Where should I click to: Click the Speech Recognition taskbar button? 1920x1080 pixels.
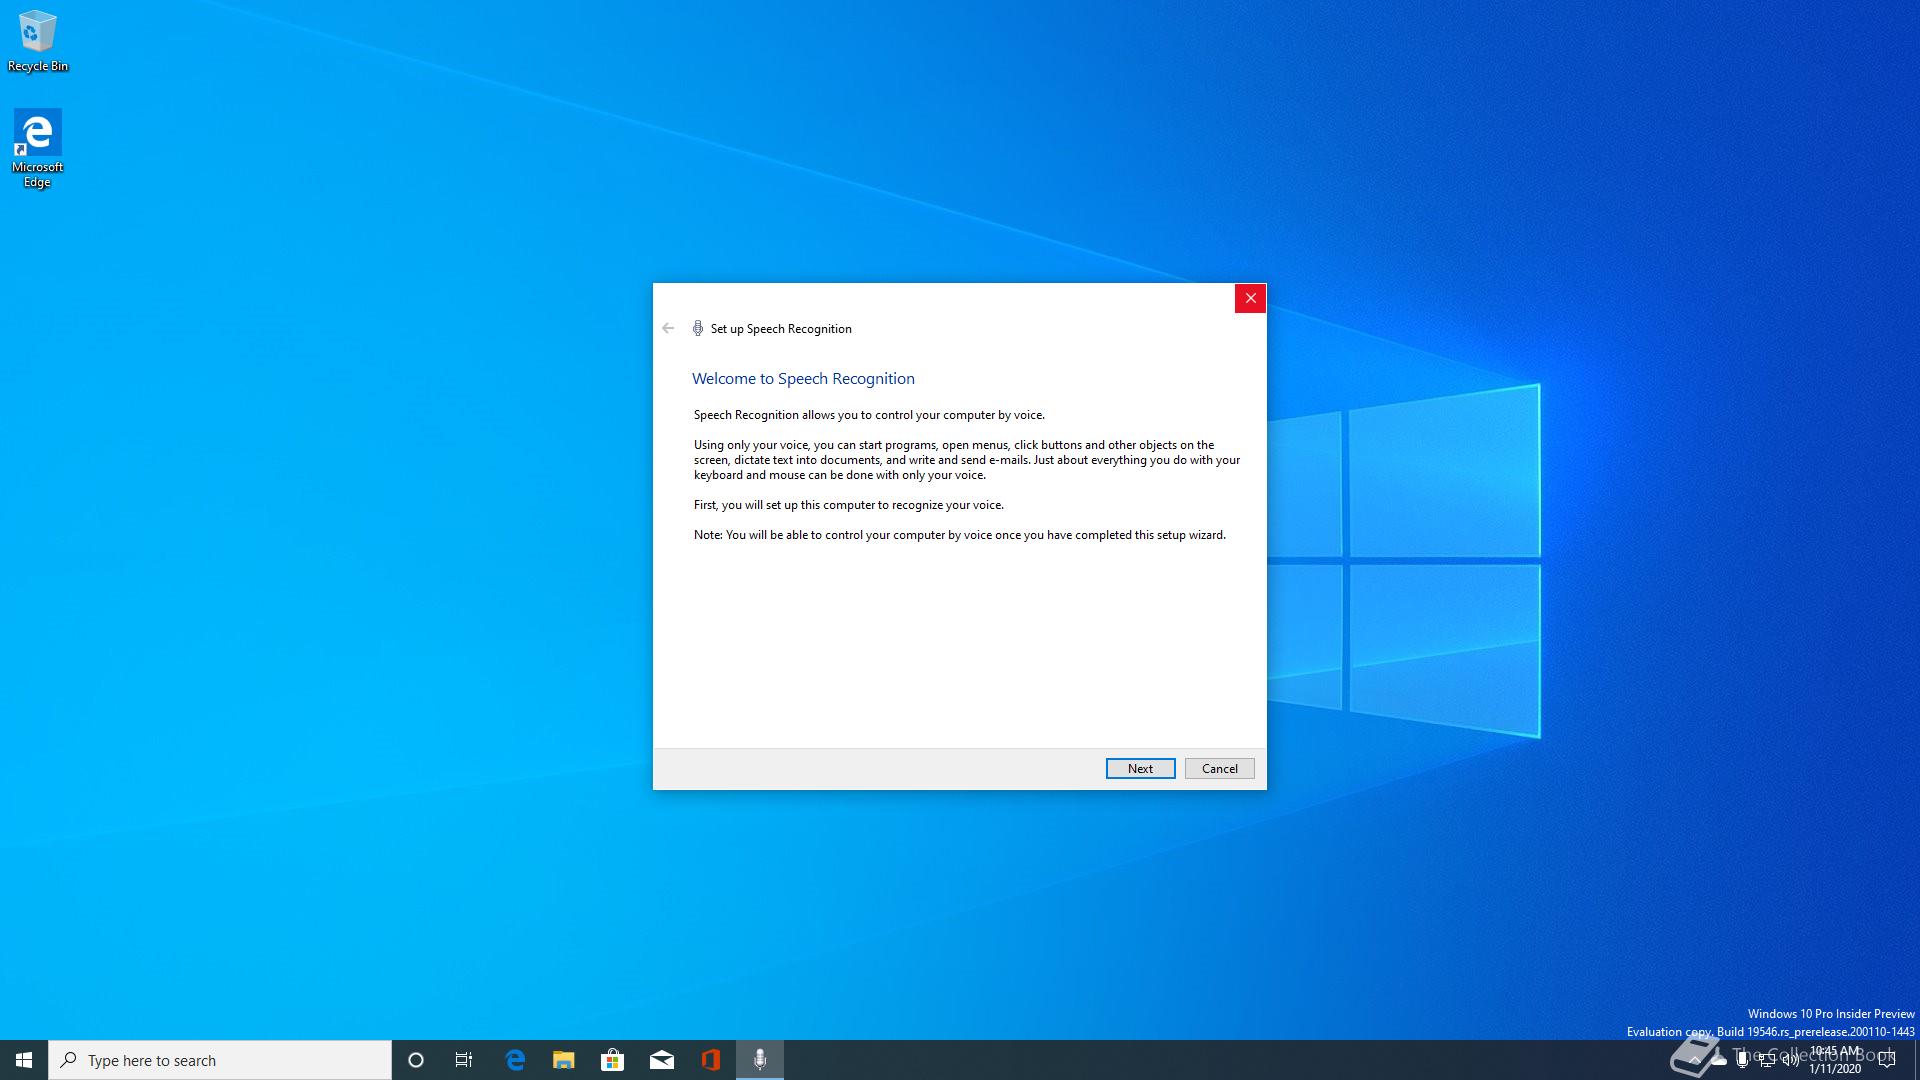coord(760,1060)
